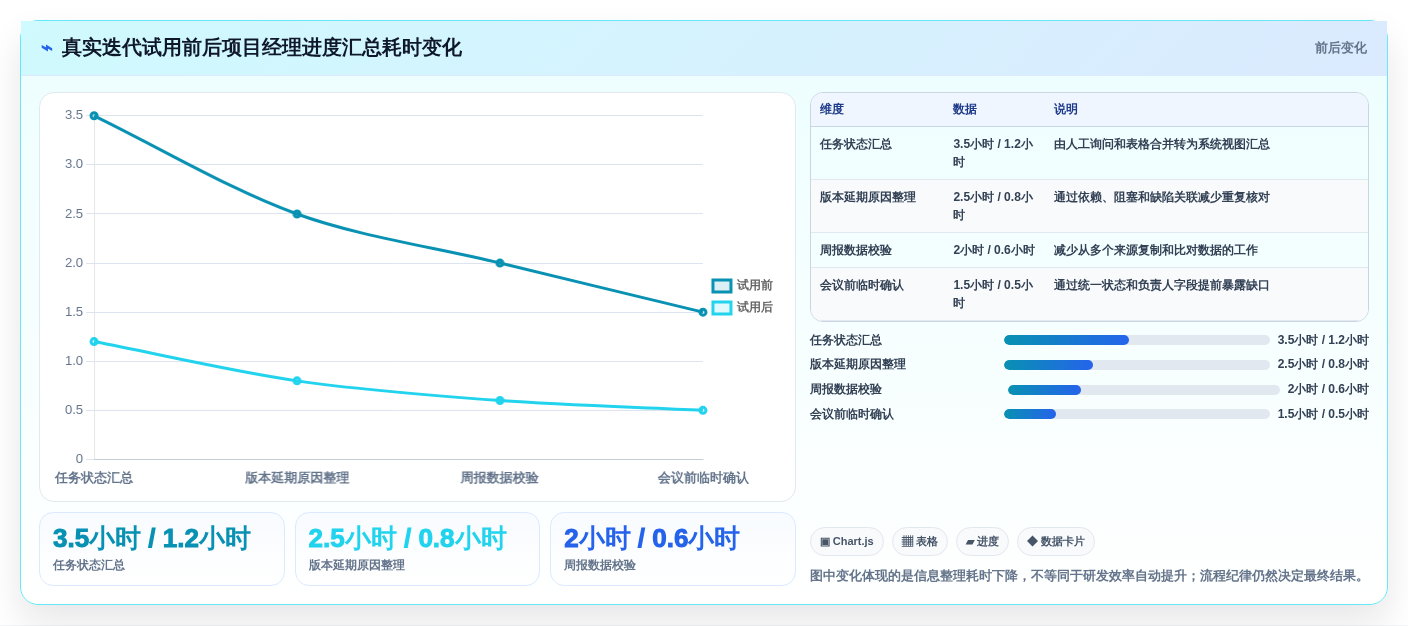Click the 表格 tag chip
The width and height of the screenshot is (1408, 626).
[x=920, y=542]
